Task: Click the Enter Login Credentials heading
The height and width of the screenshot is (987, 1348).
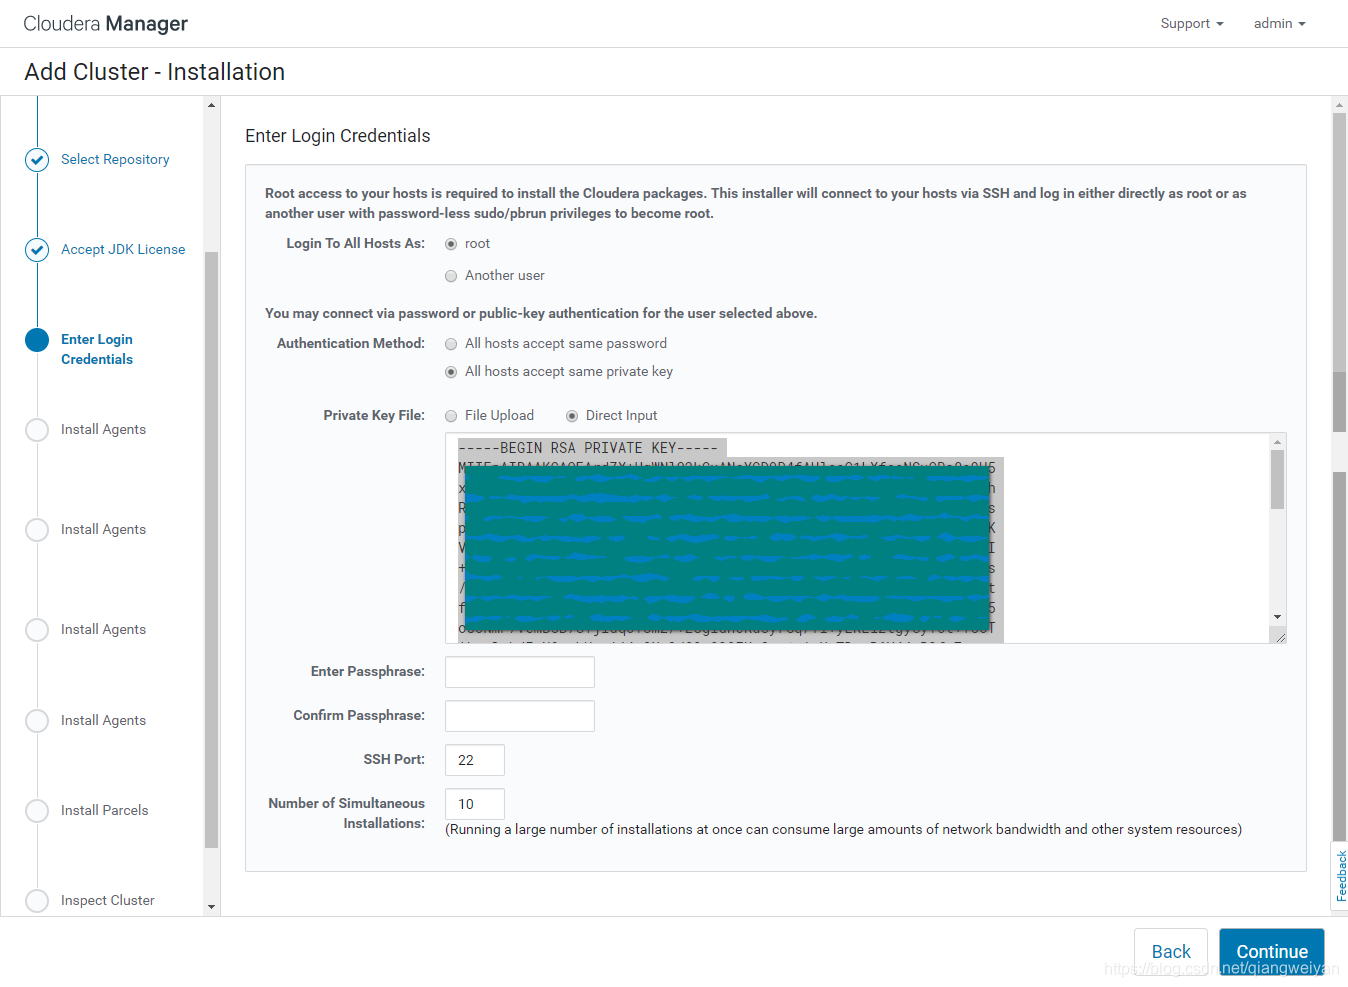Action: pos(338,136)
